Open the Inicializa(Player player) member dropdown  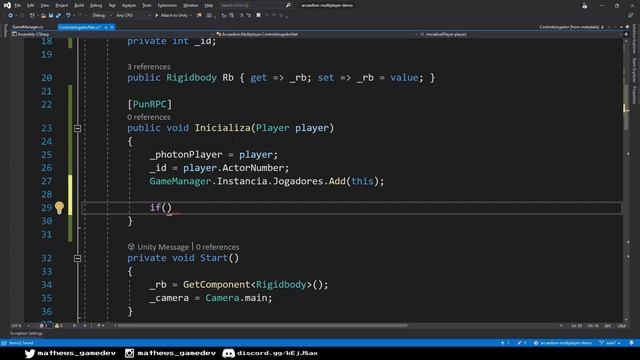[x=520, y=34]
